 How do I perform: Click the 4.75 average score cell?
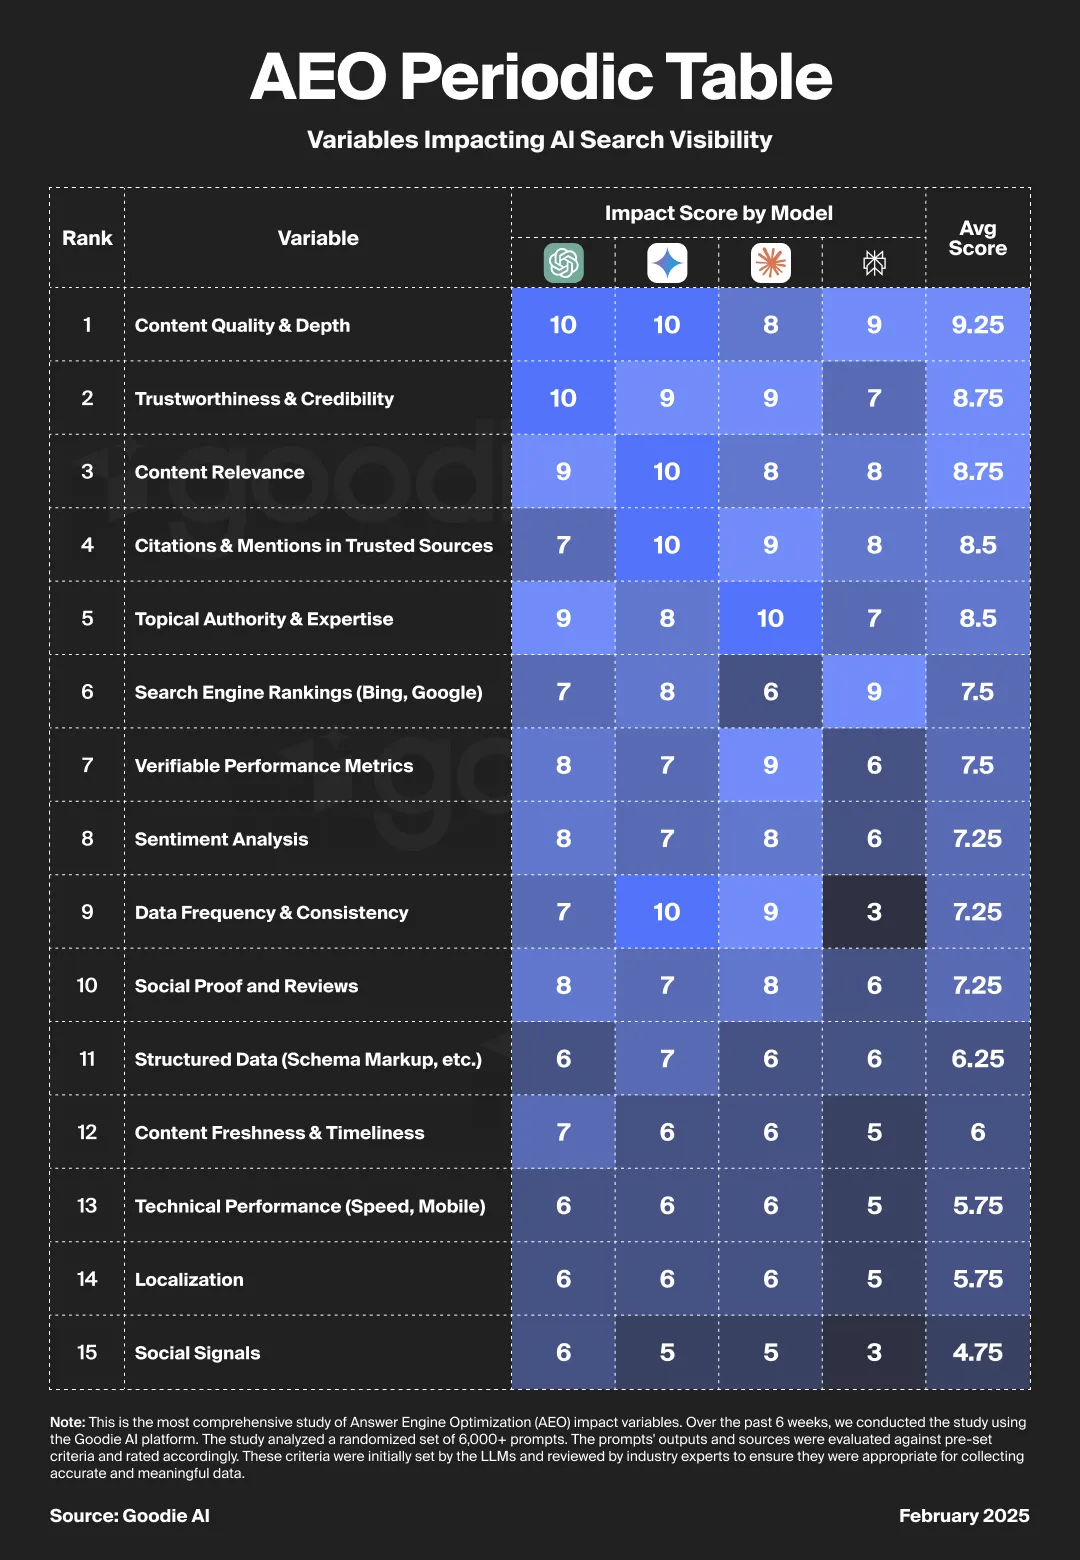coord(977,1352)
